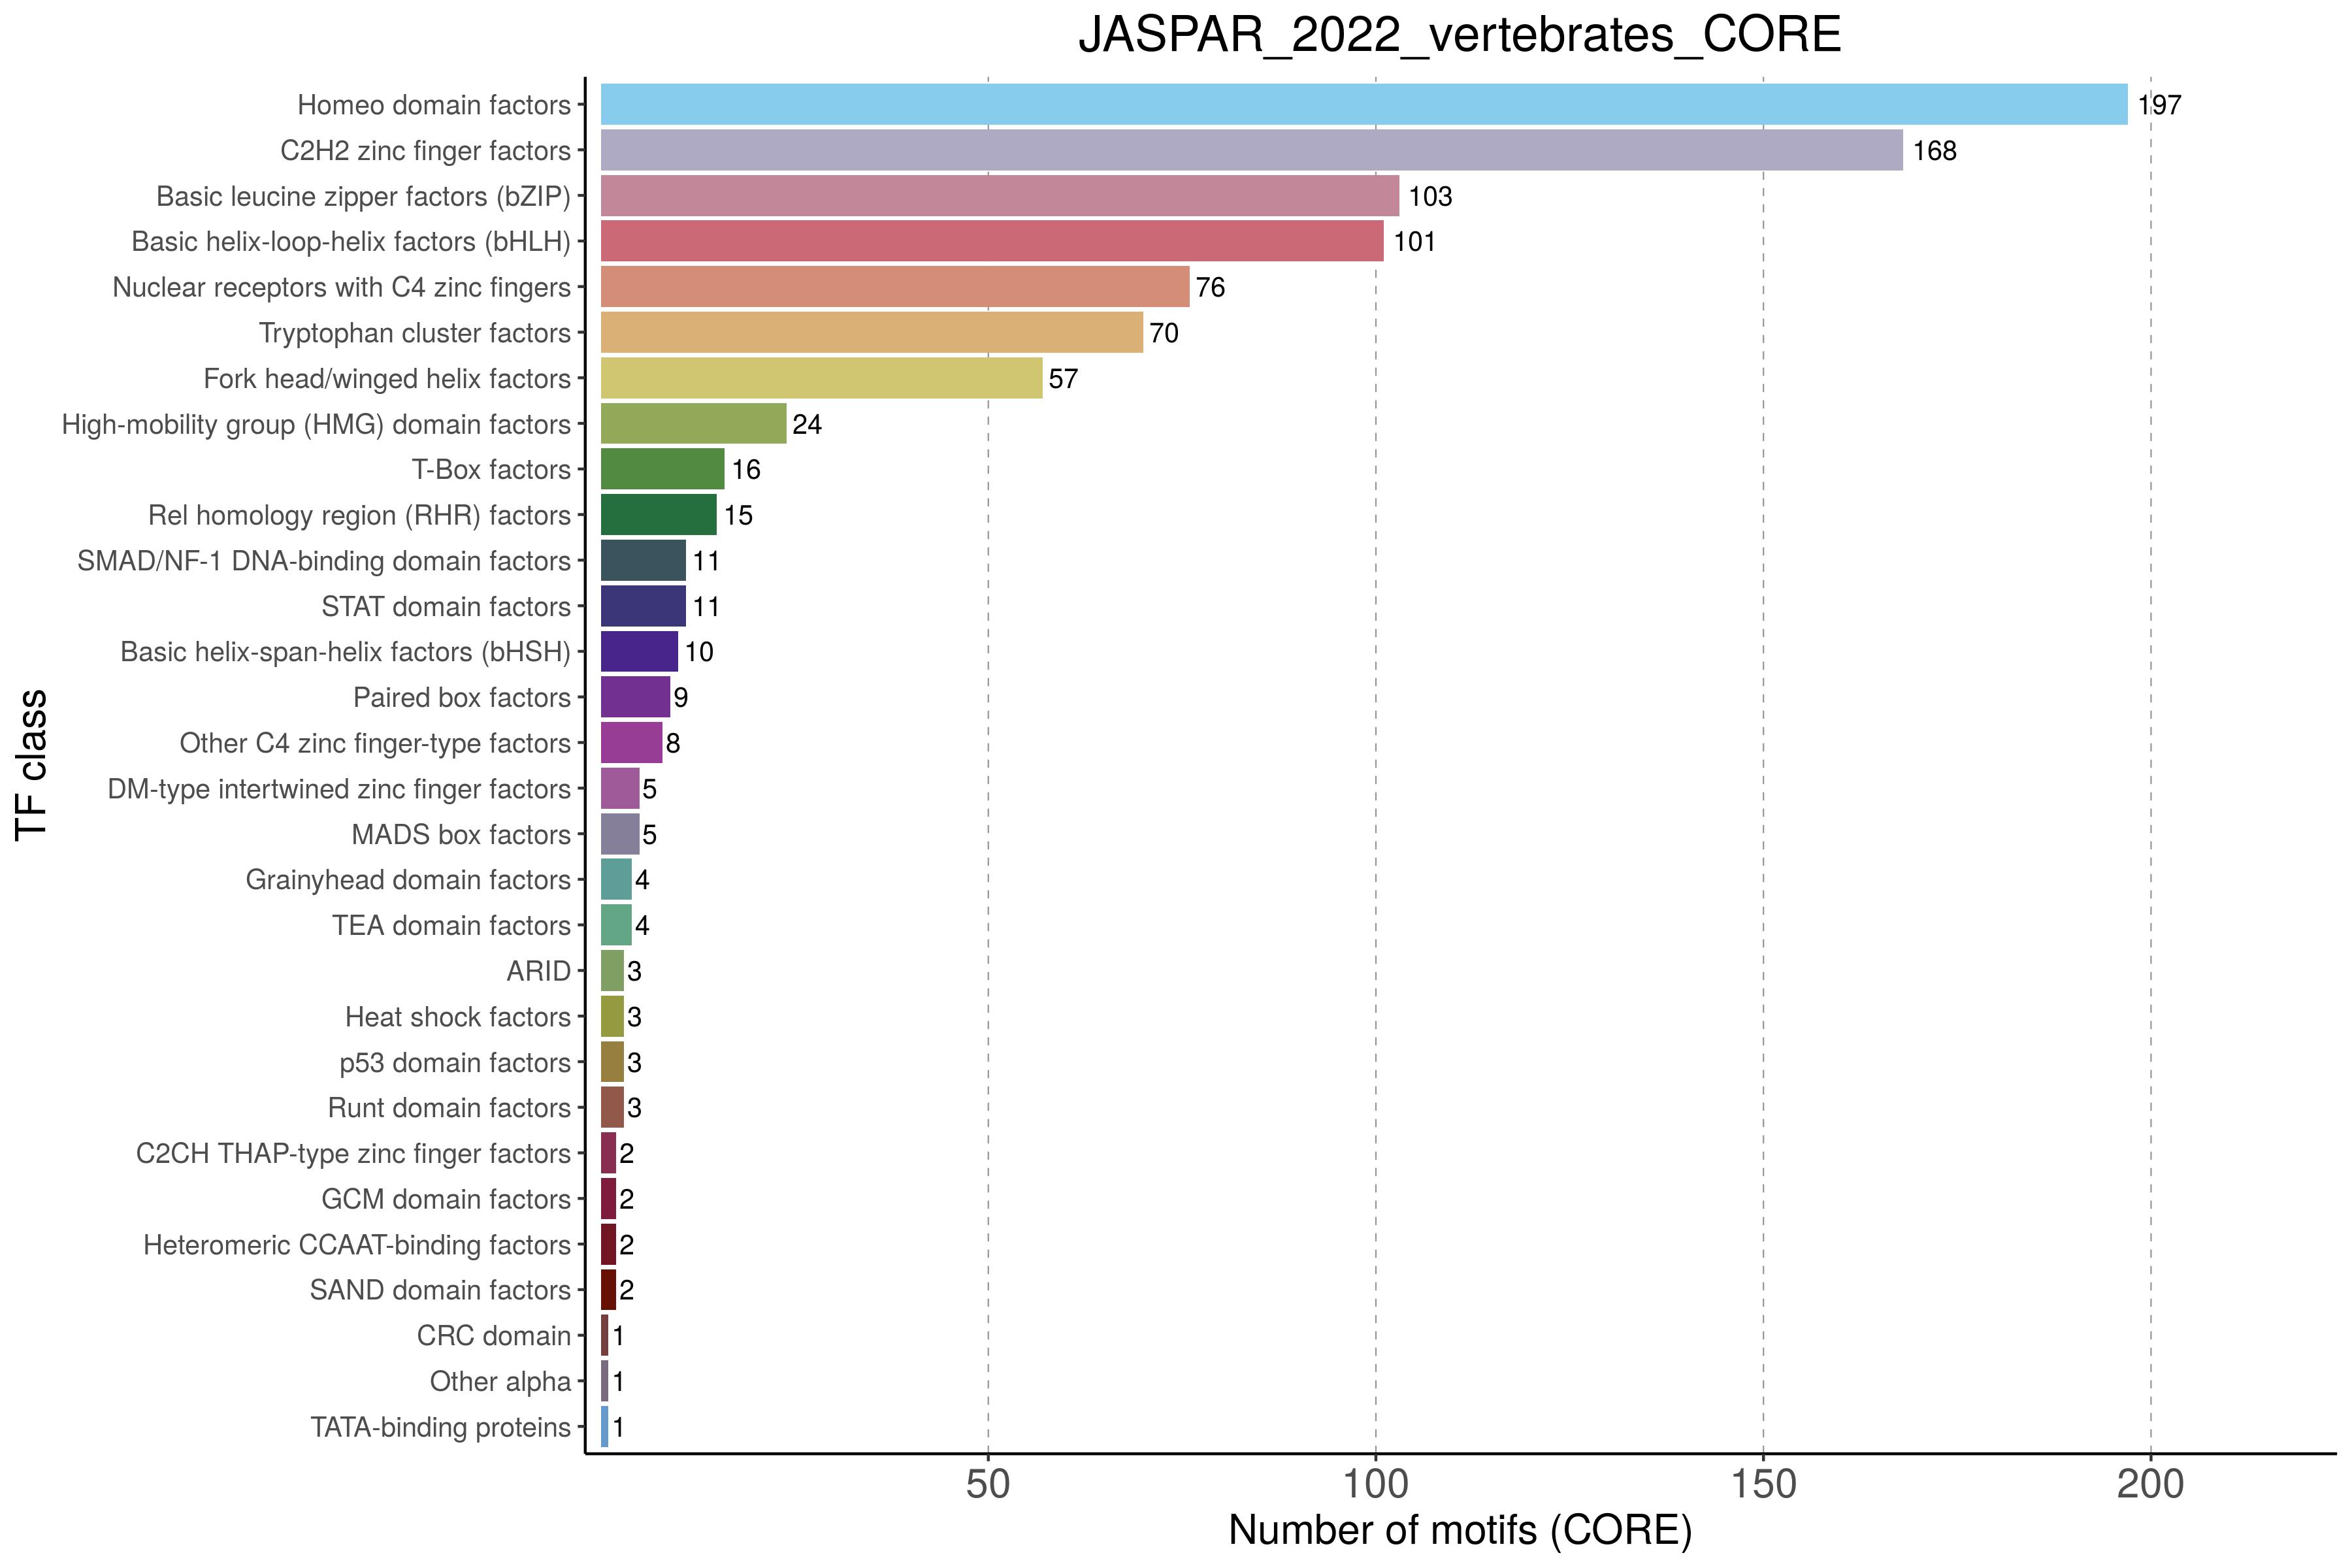Select the 'p53 domain factors' label
This screenshot has width=2352, height=1568.
(x=455, y=1063)
